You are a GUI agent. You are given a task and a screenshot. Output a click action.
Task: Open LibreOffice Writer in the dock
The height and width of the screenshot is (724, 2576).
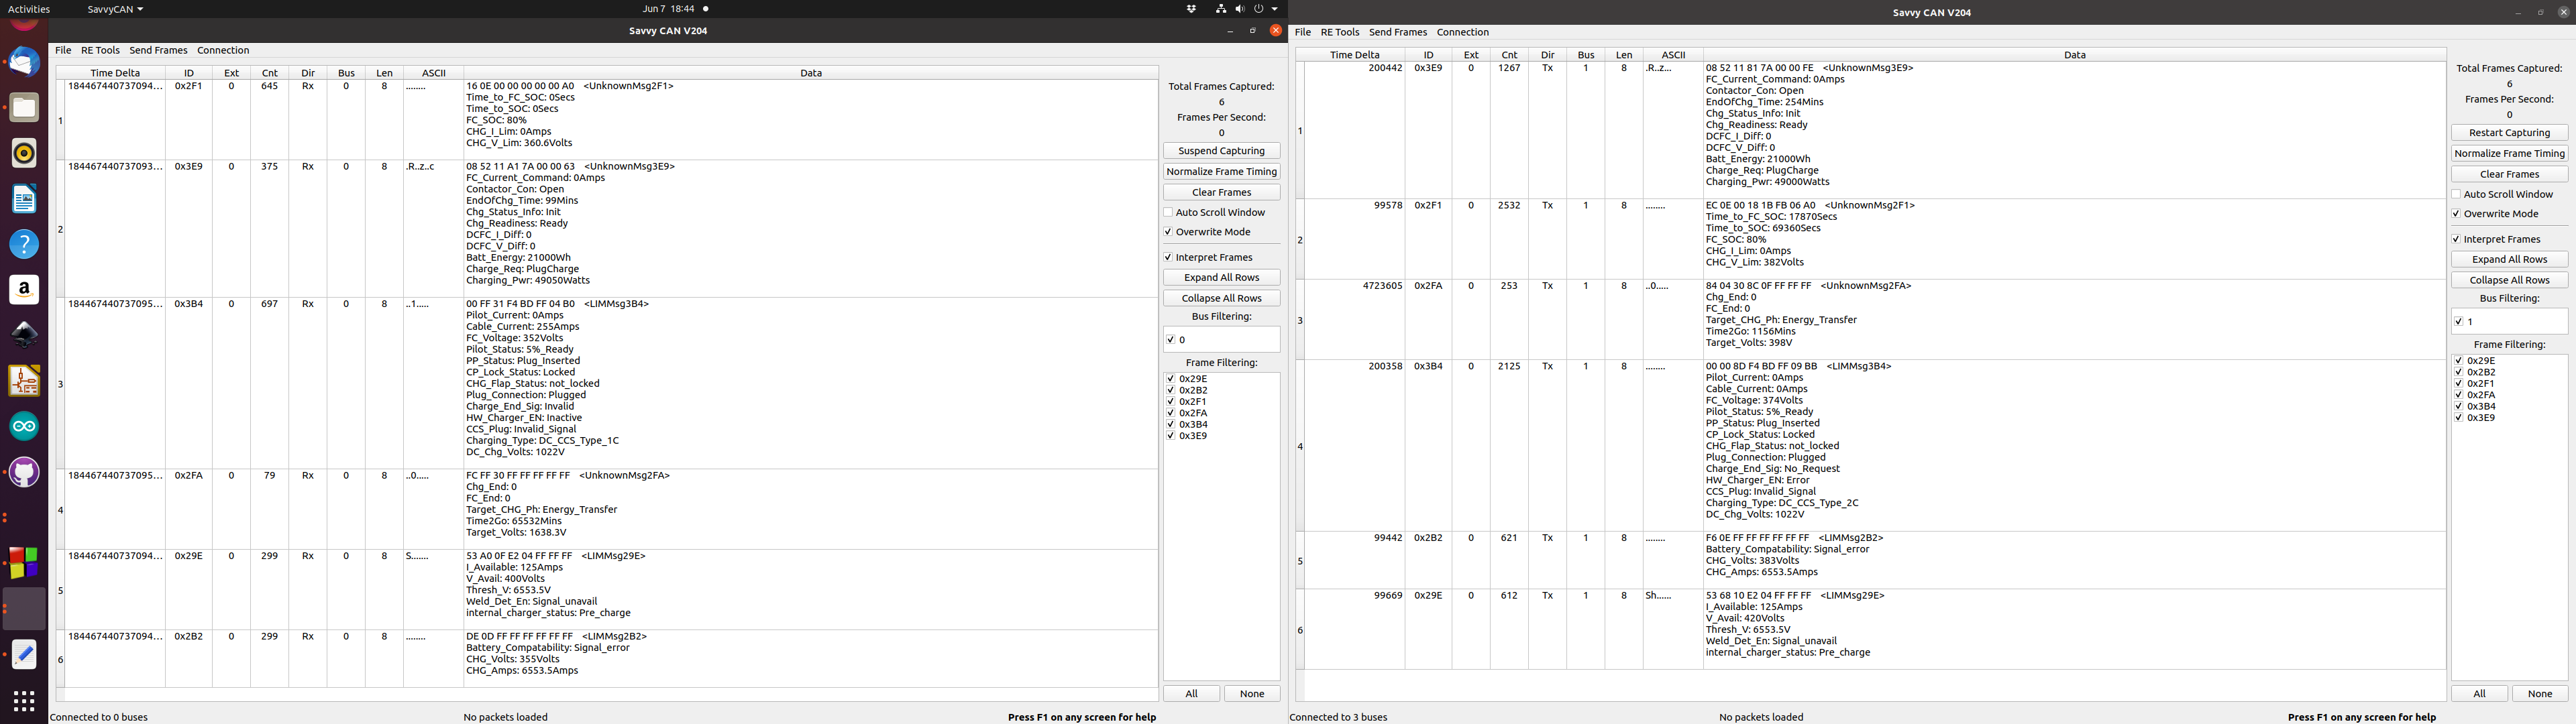coord(24,199)
